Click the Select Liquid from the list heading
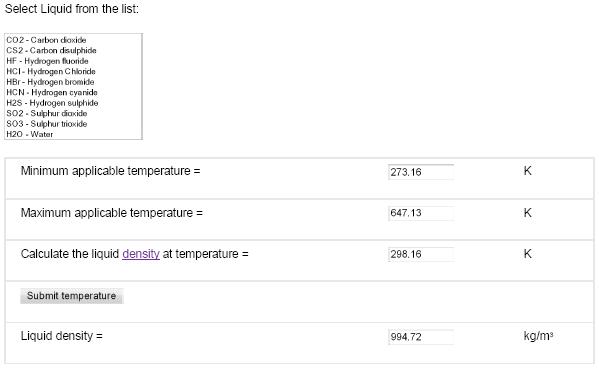 [x=72, y=8]
